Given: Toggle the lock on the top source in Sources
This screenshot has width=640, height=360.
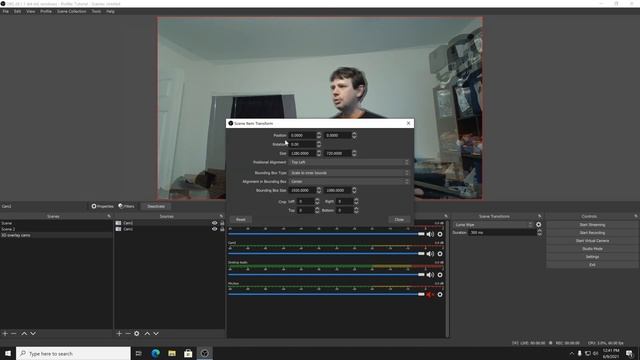Looking at the screenshot, I should click(222, 223).
